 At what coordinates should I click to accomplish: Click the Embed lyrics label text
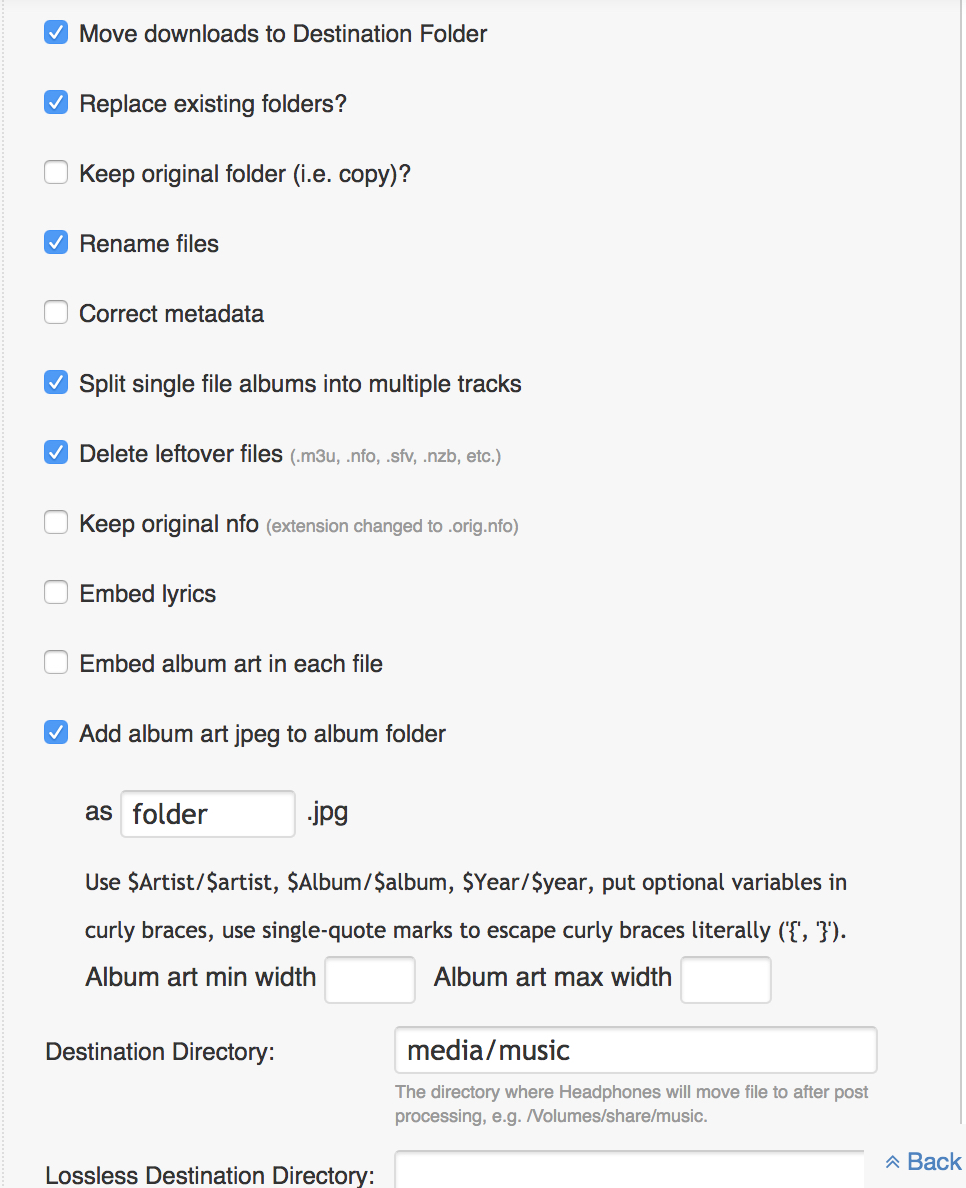coord(148,594)
